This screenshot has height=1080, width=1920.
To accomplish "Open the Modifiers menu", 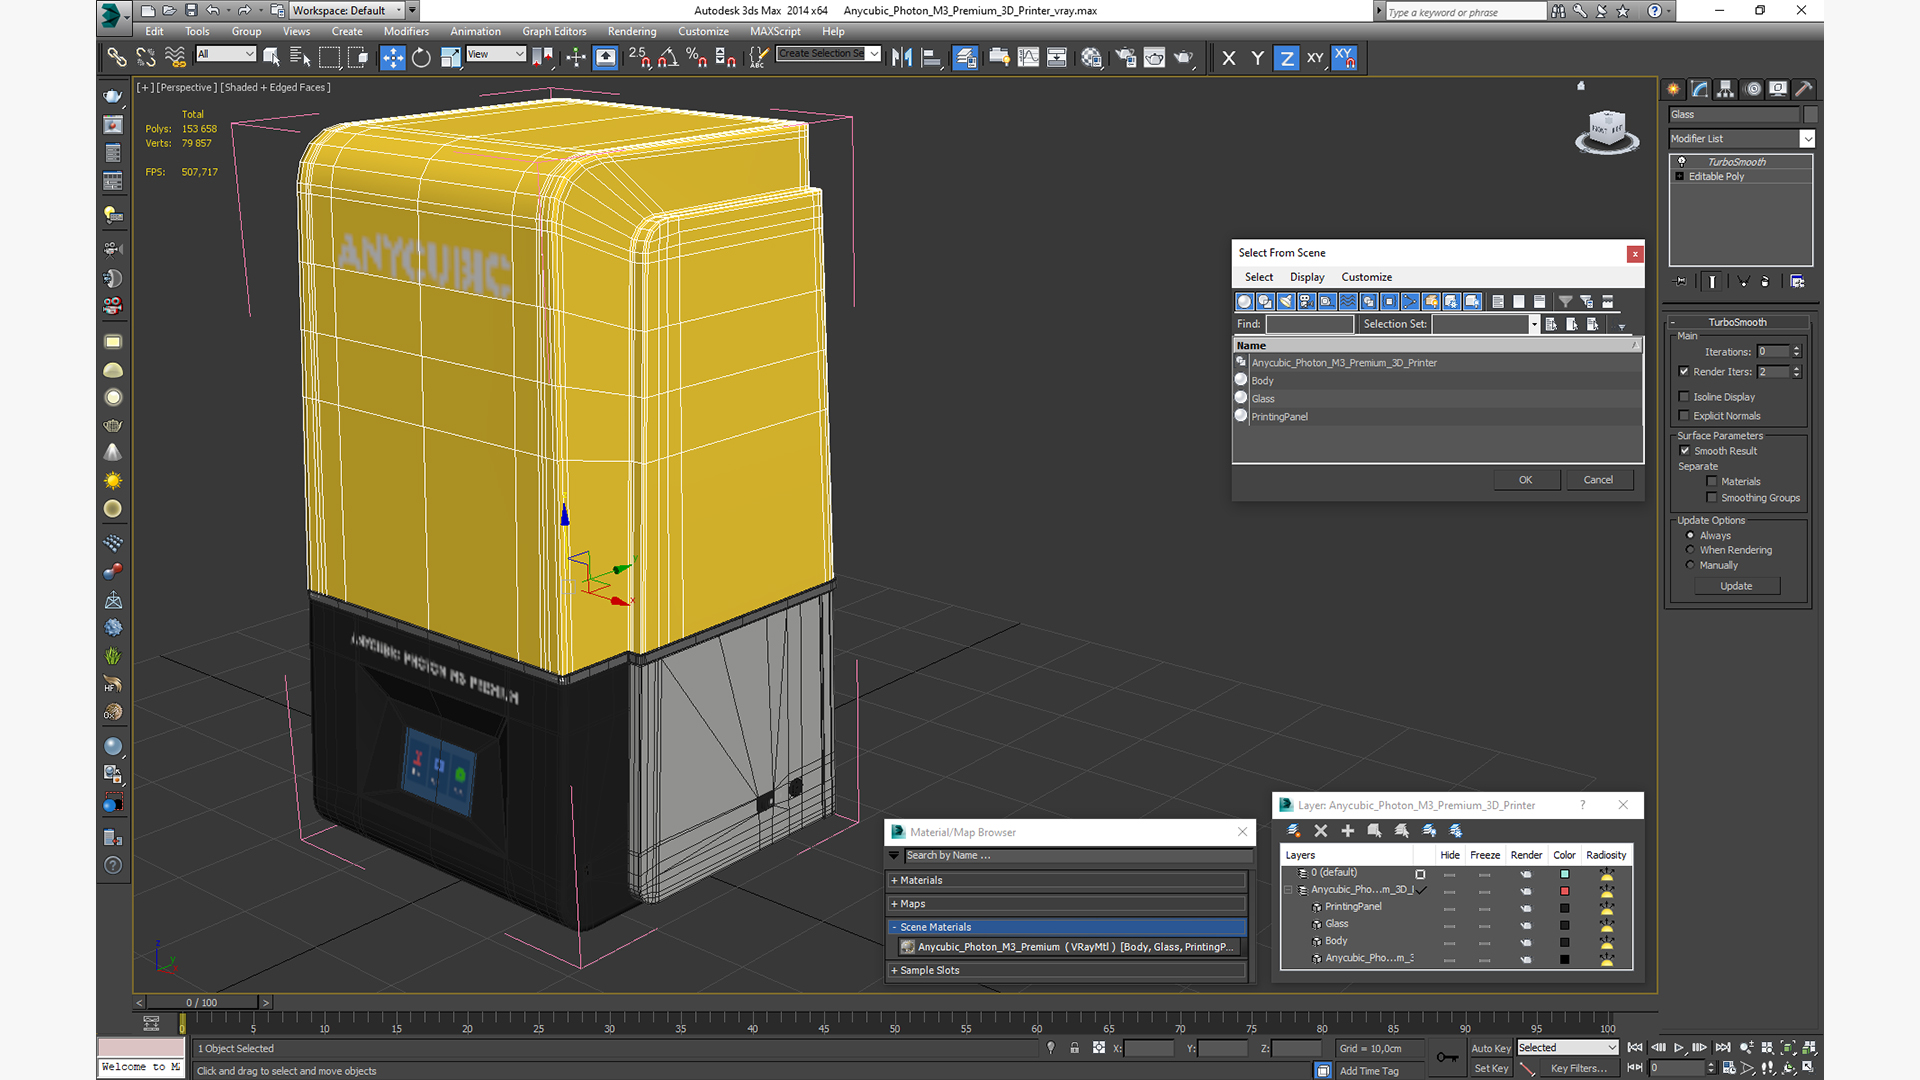I will [x=406, y=31].
